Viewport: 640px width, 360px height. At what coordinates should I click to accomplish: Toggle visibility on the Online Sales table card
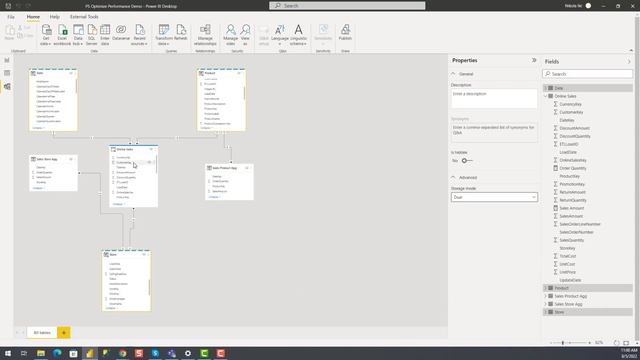(x=151, y=149)
